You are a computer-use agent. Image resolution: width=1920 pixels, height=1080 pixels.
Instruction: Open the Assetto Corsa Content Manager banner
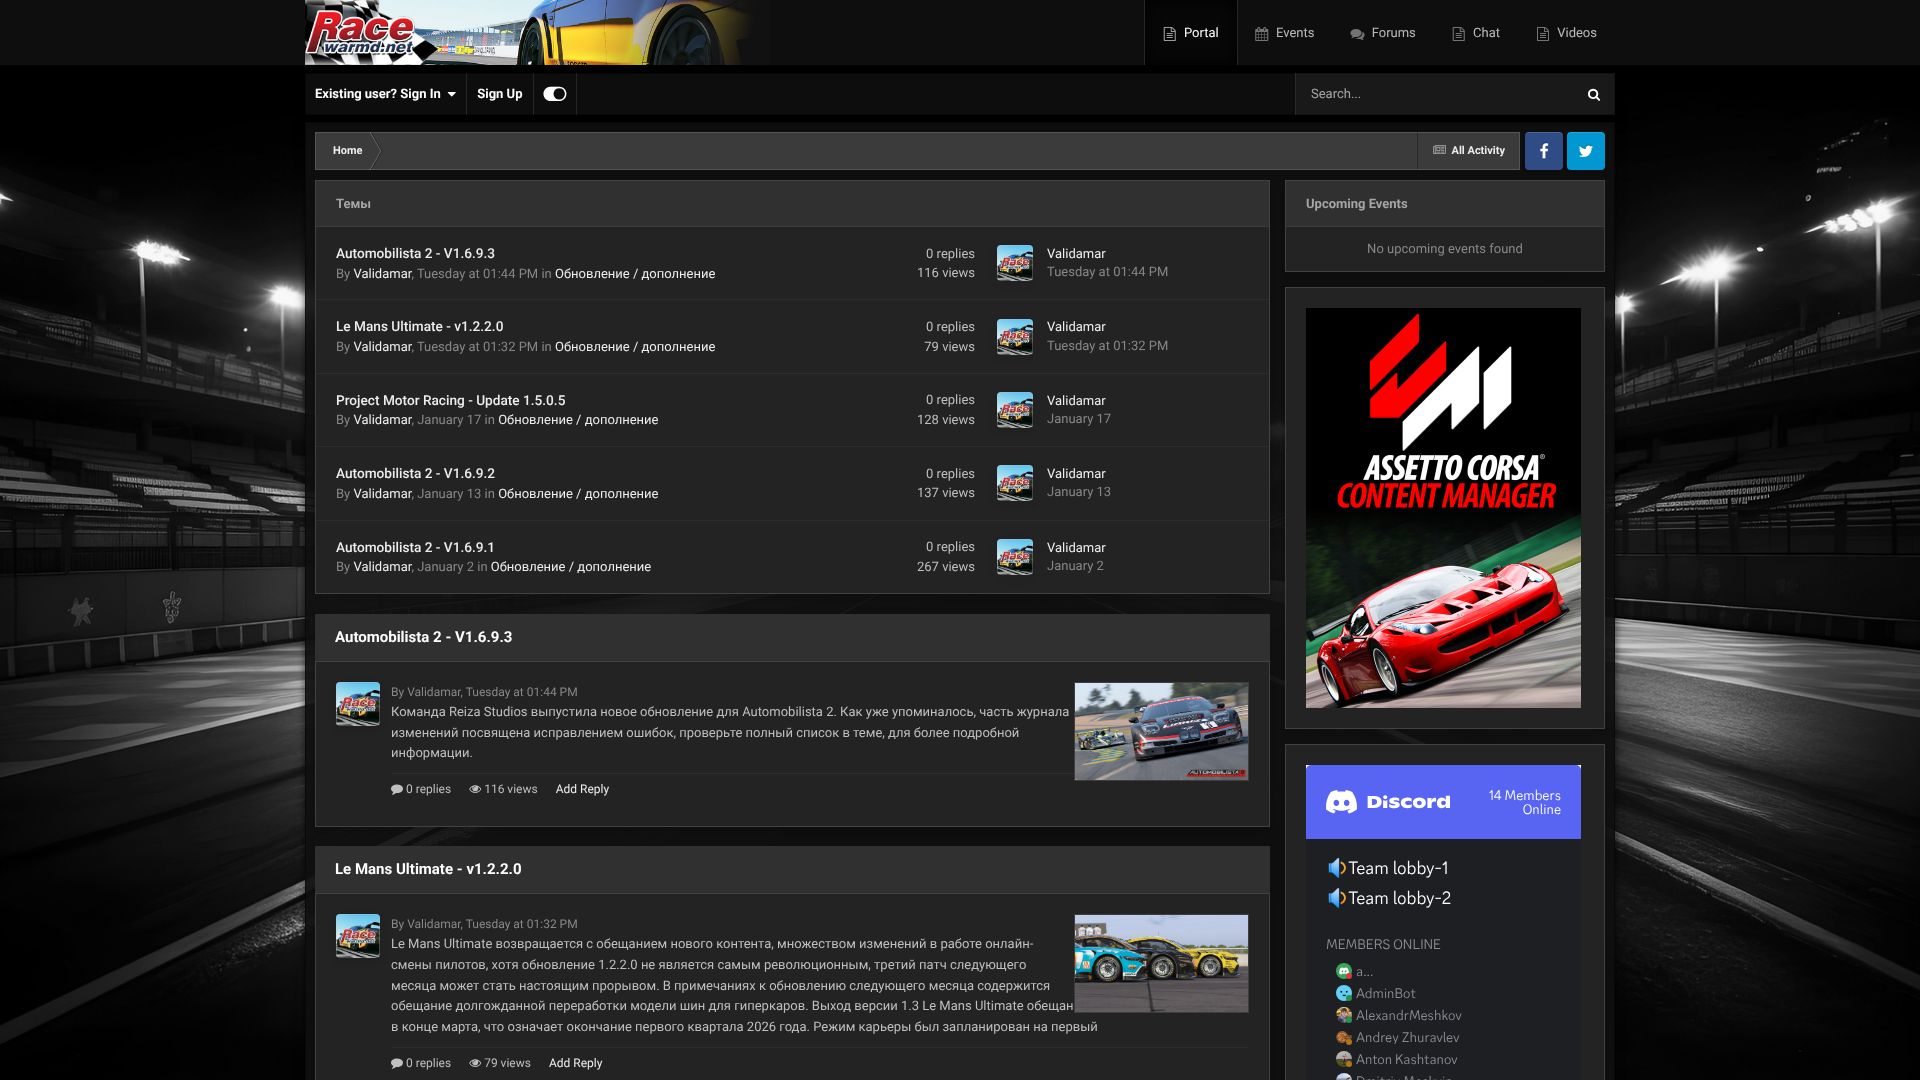(1443, 508)
